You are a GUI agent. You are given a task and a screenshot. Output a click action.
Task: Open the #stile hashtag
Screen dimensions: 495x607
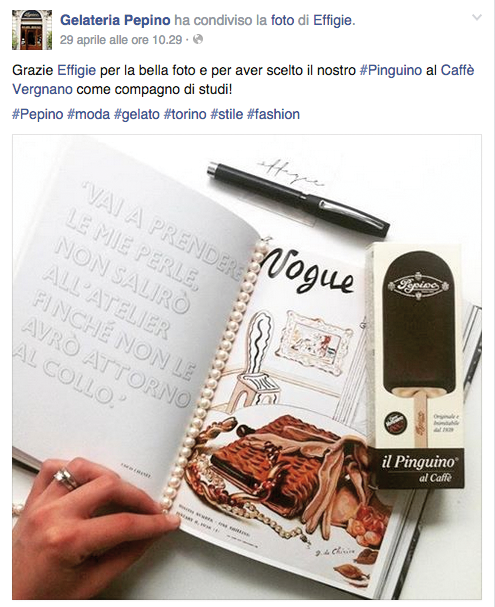[x=227, y=115]
